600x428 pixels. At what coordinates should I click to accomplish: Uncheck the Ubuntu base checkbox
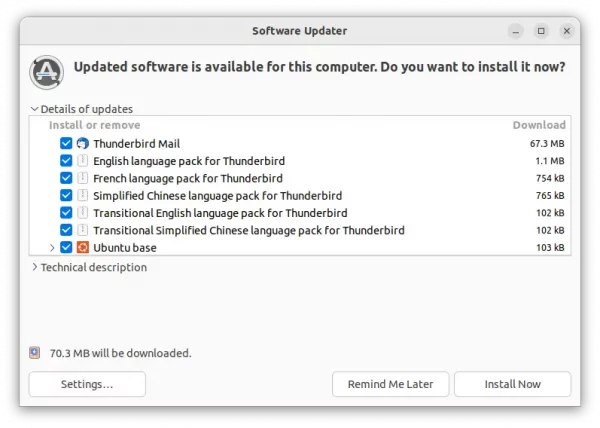coord(66,247)
